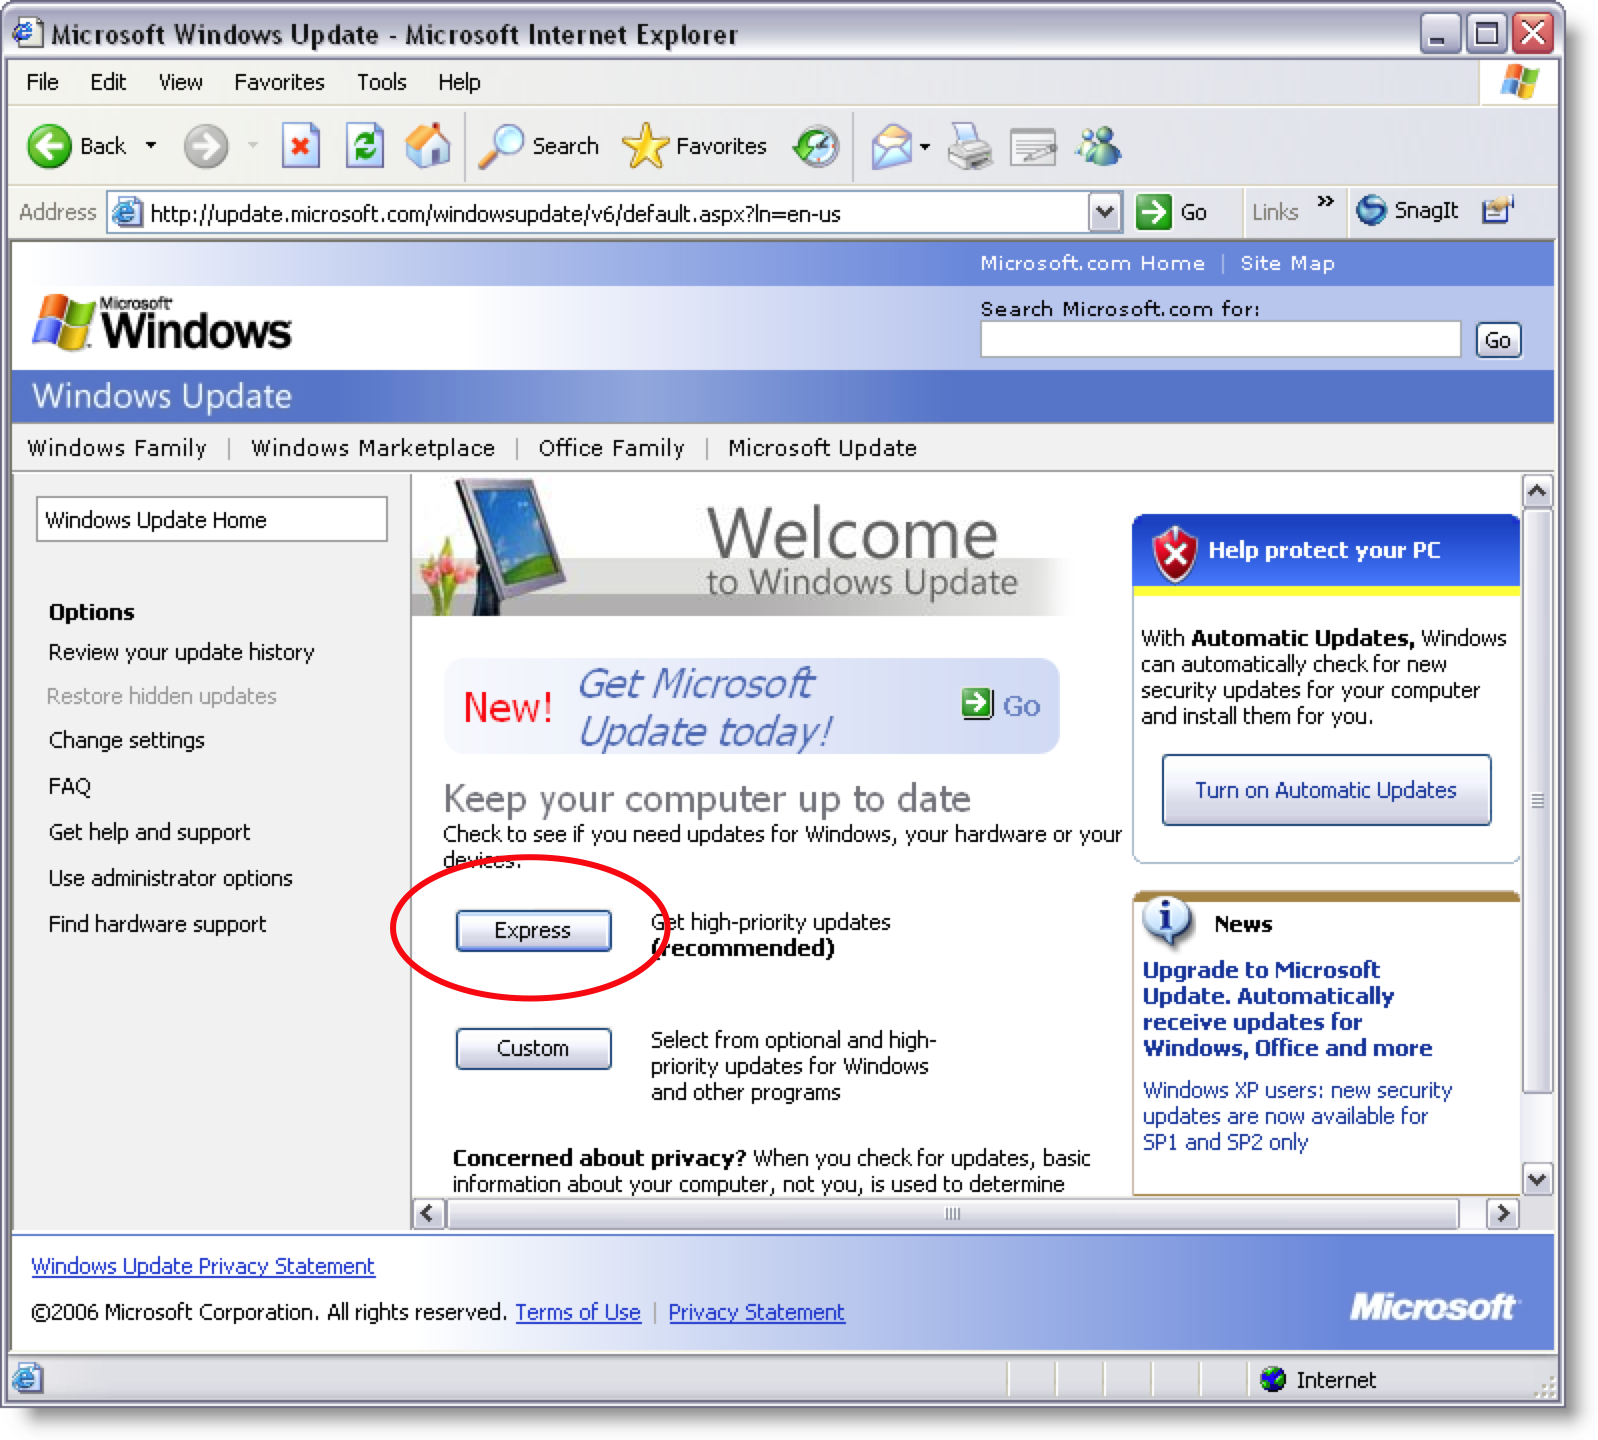1598x1440 pixels.
Task: Open Upgrade to Microsoft Update news link
Action: pos(1287,1008)
